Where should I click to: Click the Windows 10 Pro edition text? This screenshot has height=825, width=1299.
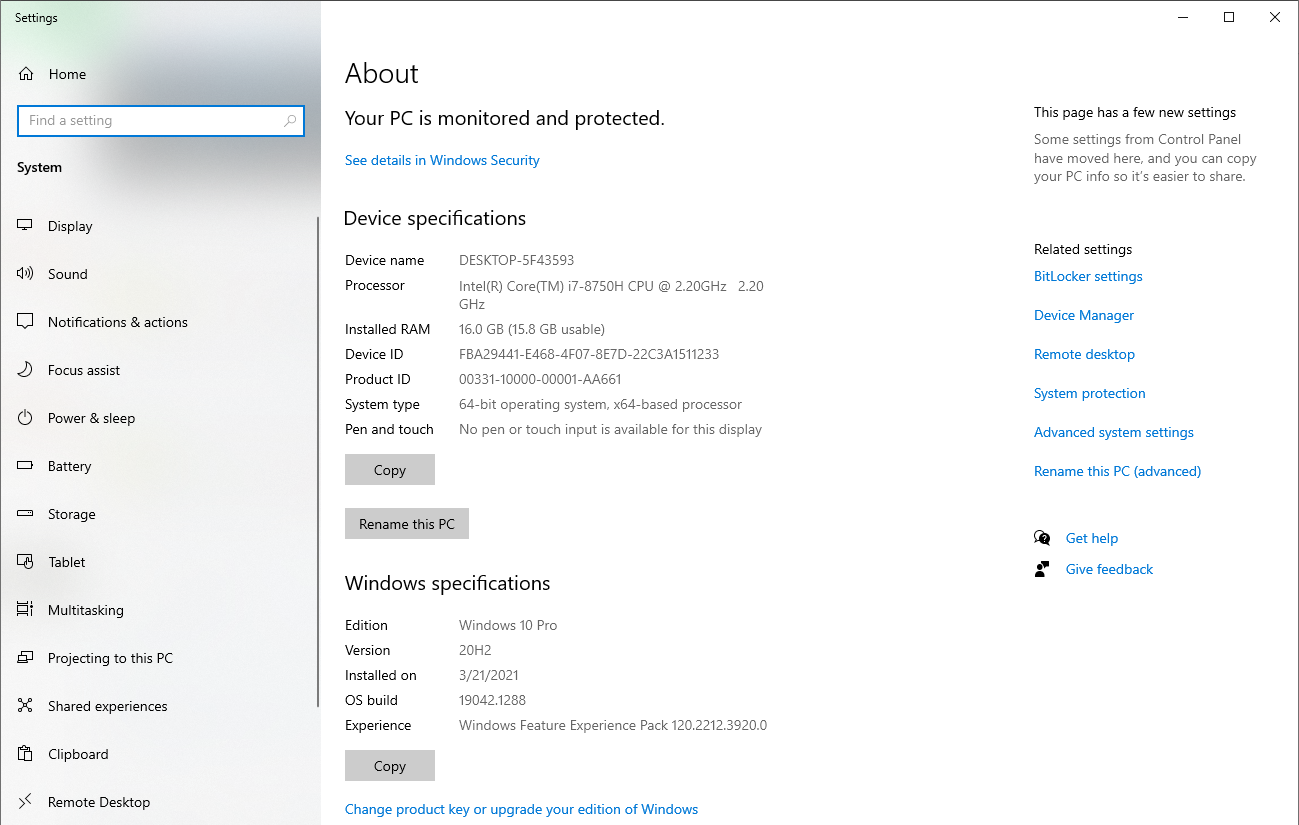[508, 625]
